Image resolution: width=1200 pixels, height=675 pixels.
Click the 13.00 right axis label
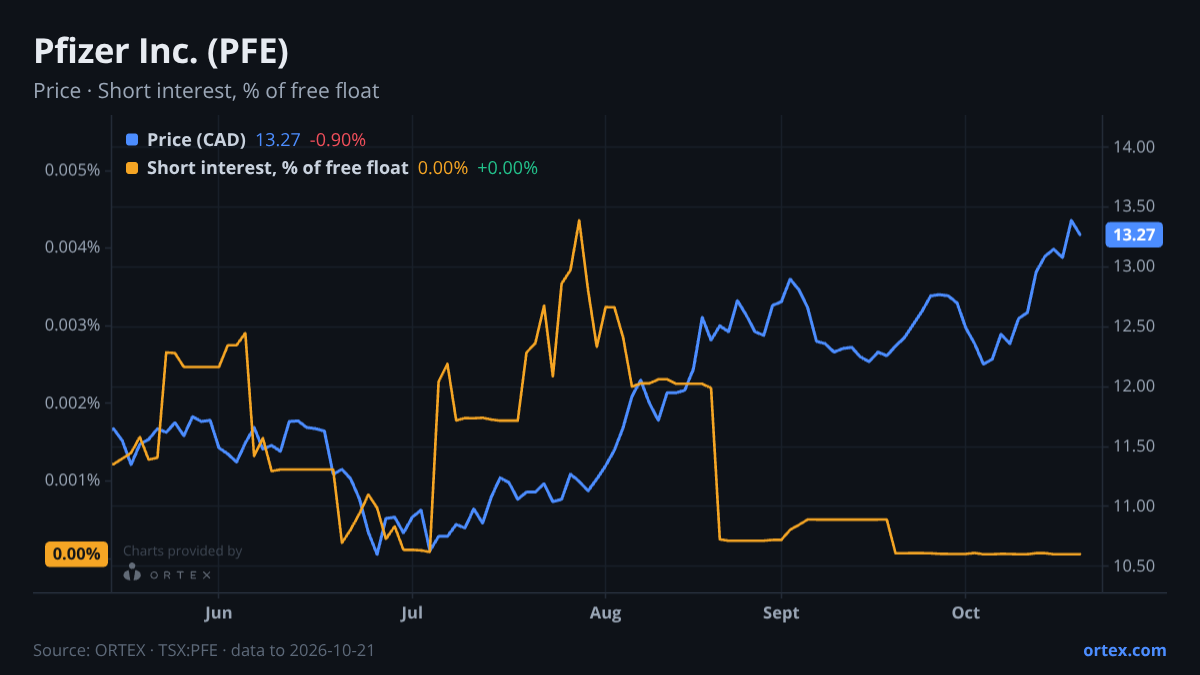(1133, 267)
